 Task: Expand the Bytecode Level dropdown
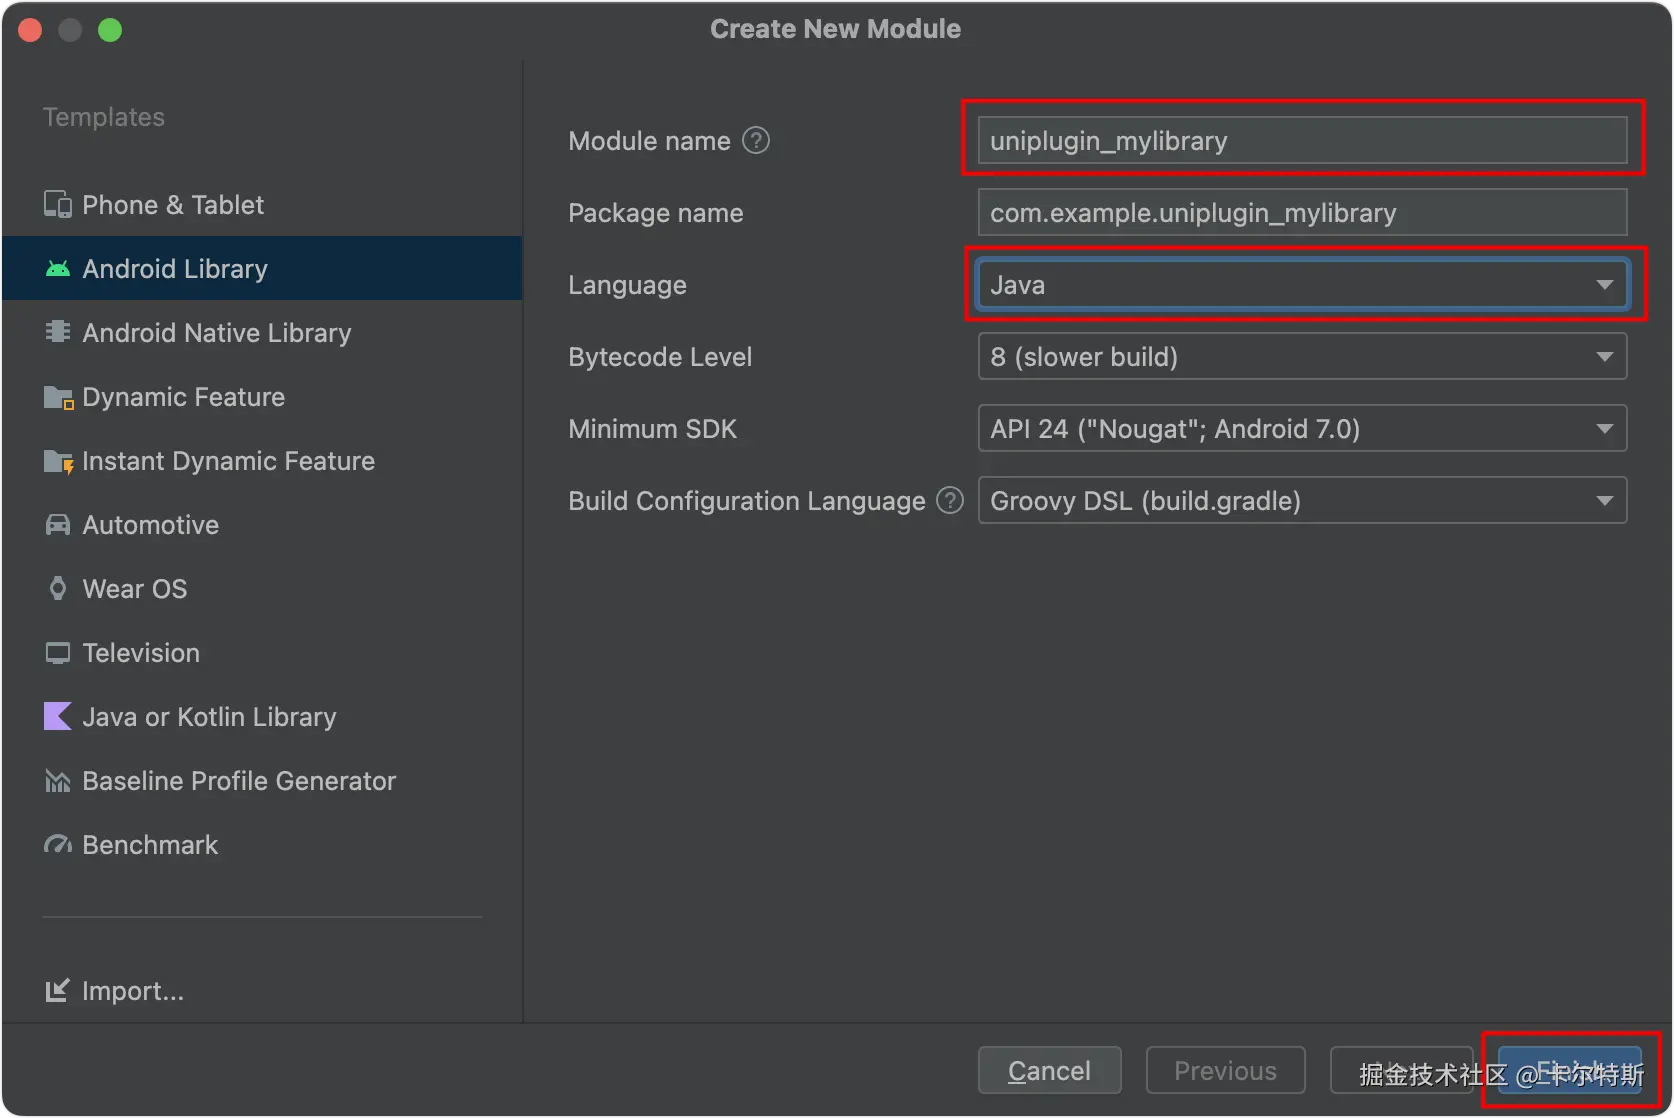(x=1302, y=357)
